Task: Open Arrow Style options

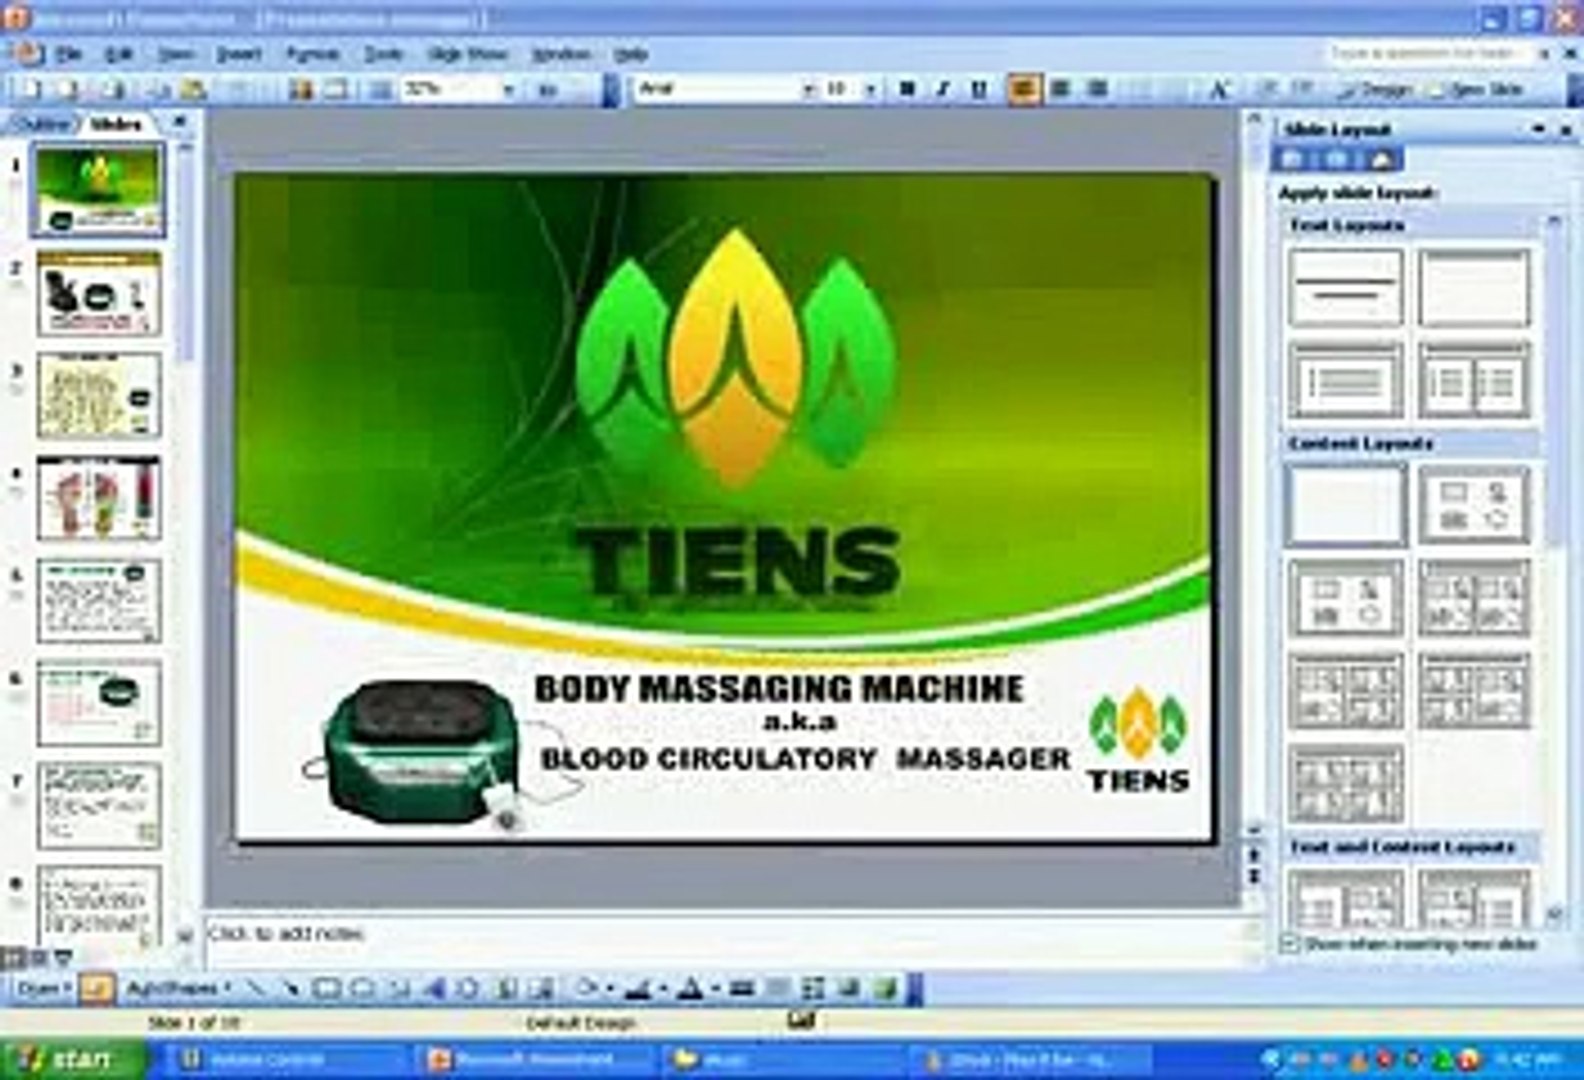Action: (811, 989)
